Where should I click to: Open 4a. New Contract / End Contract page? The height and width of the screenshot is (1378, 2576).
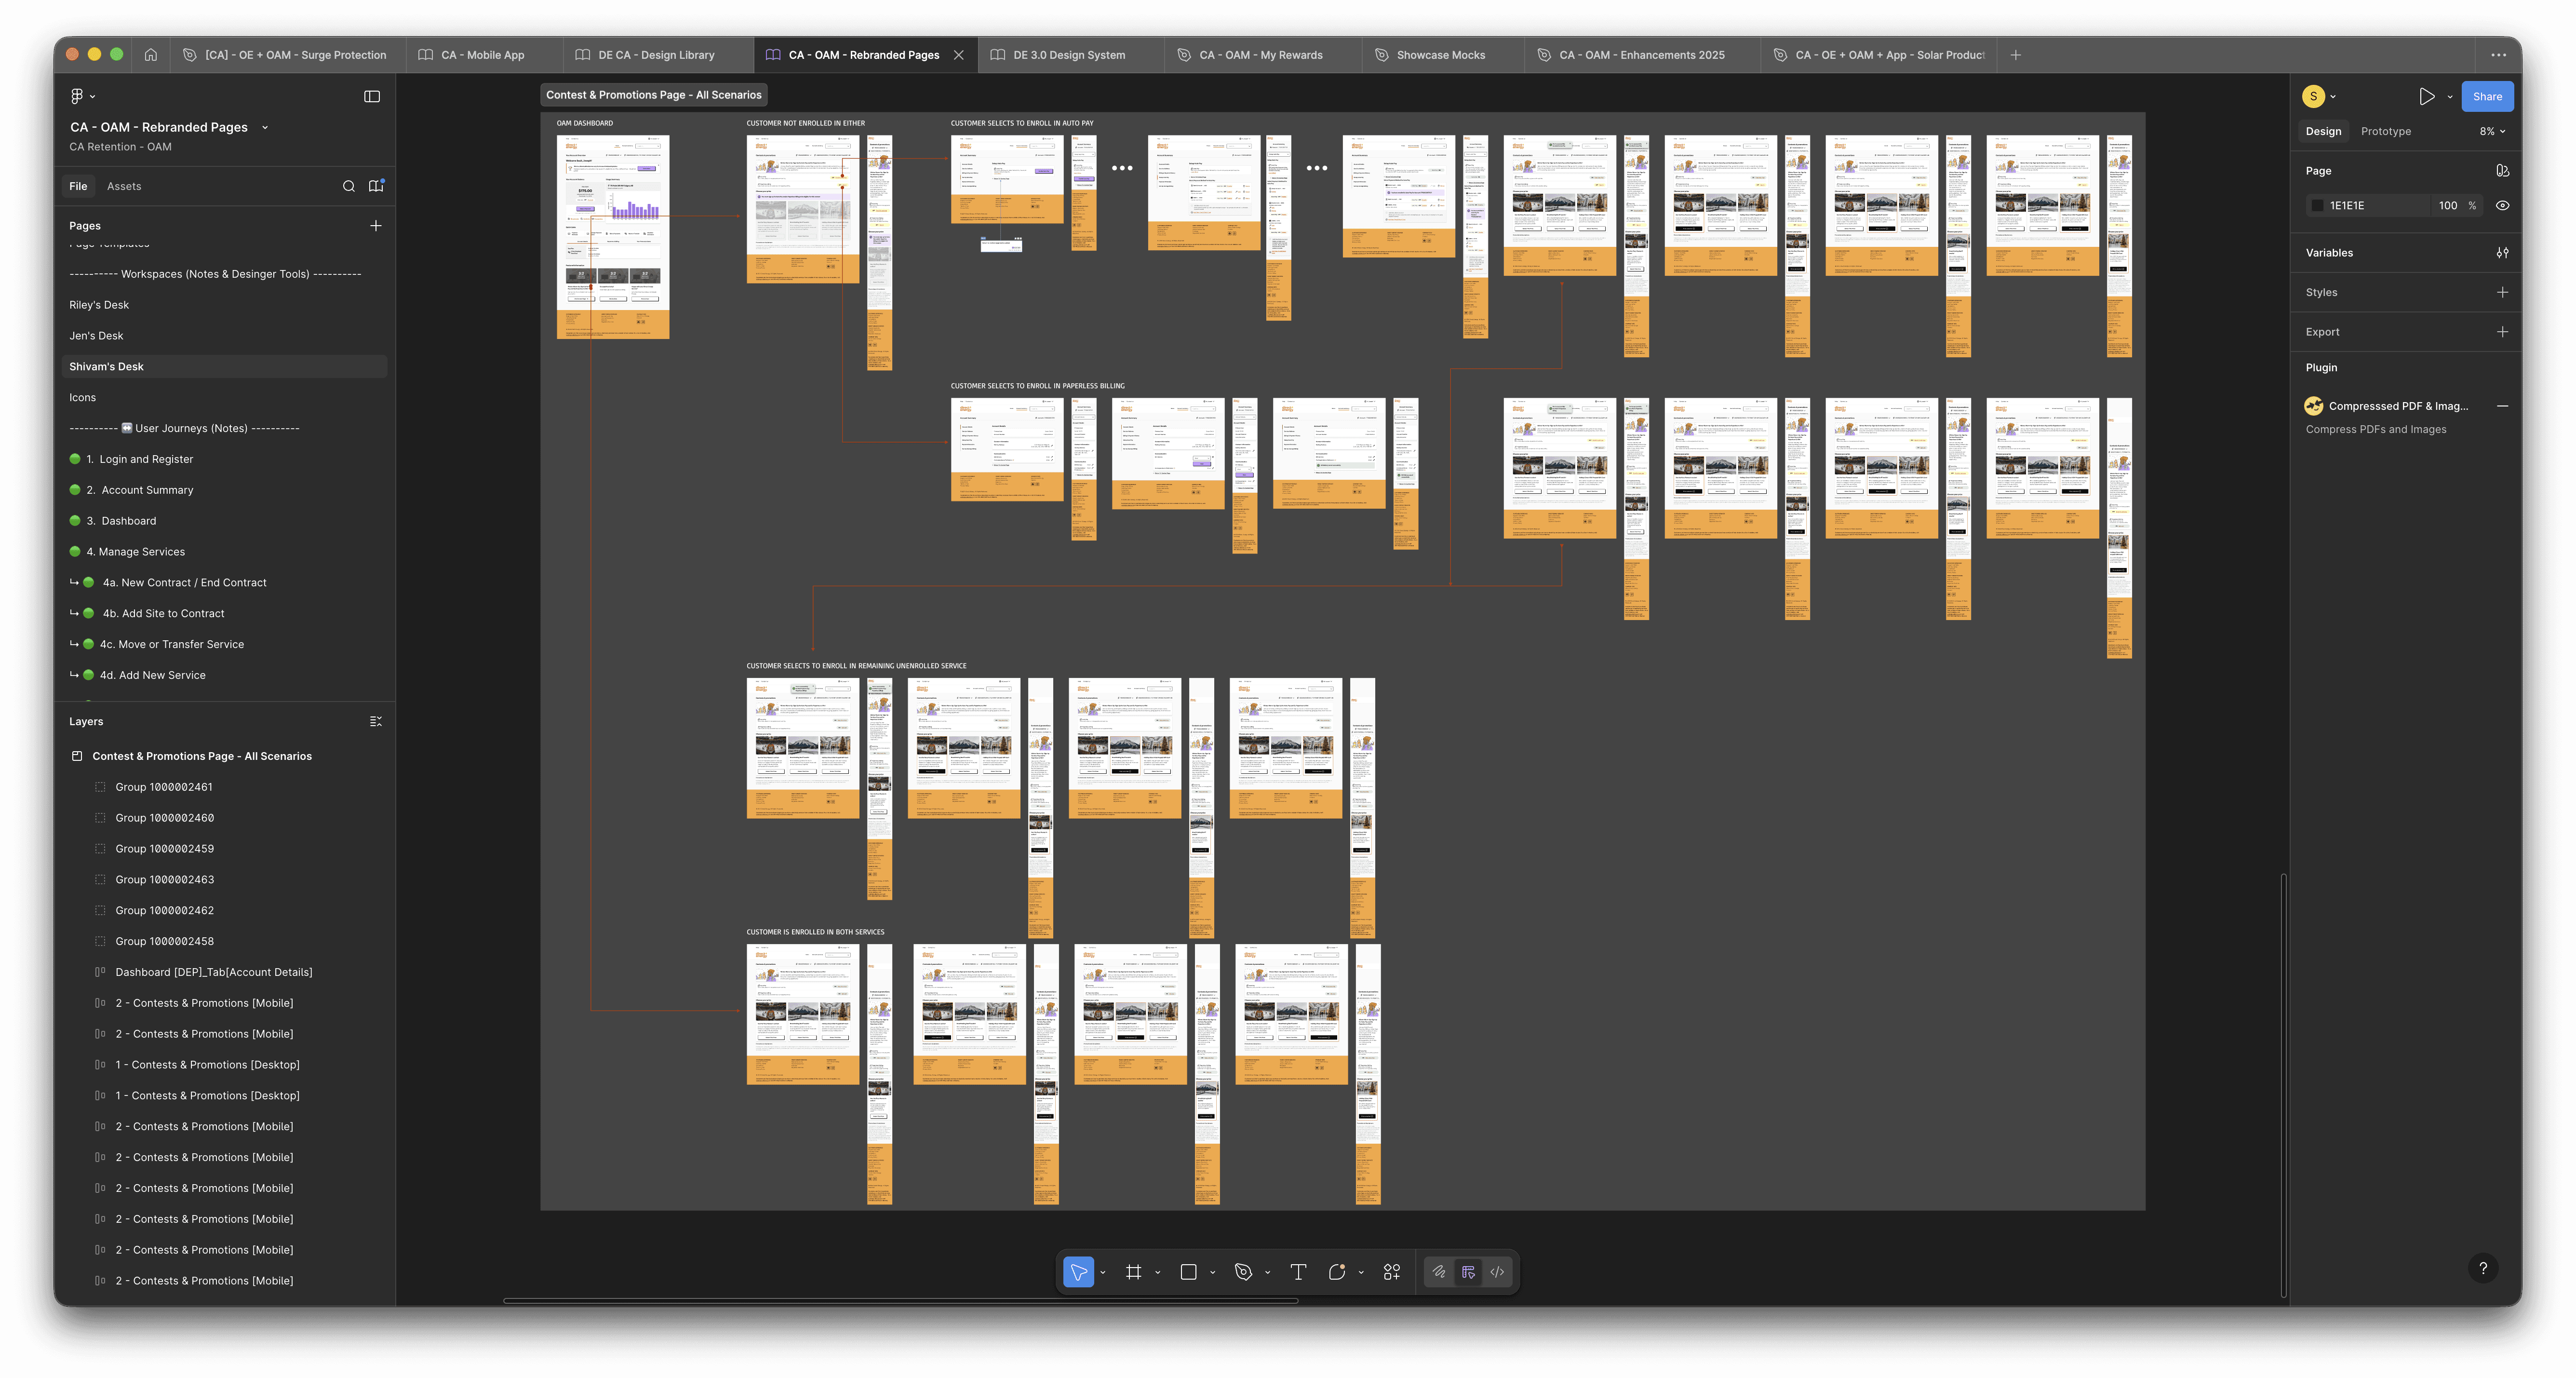pyautogui.click(x=185, y=583)
